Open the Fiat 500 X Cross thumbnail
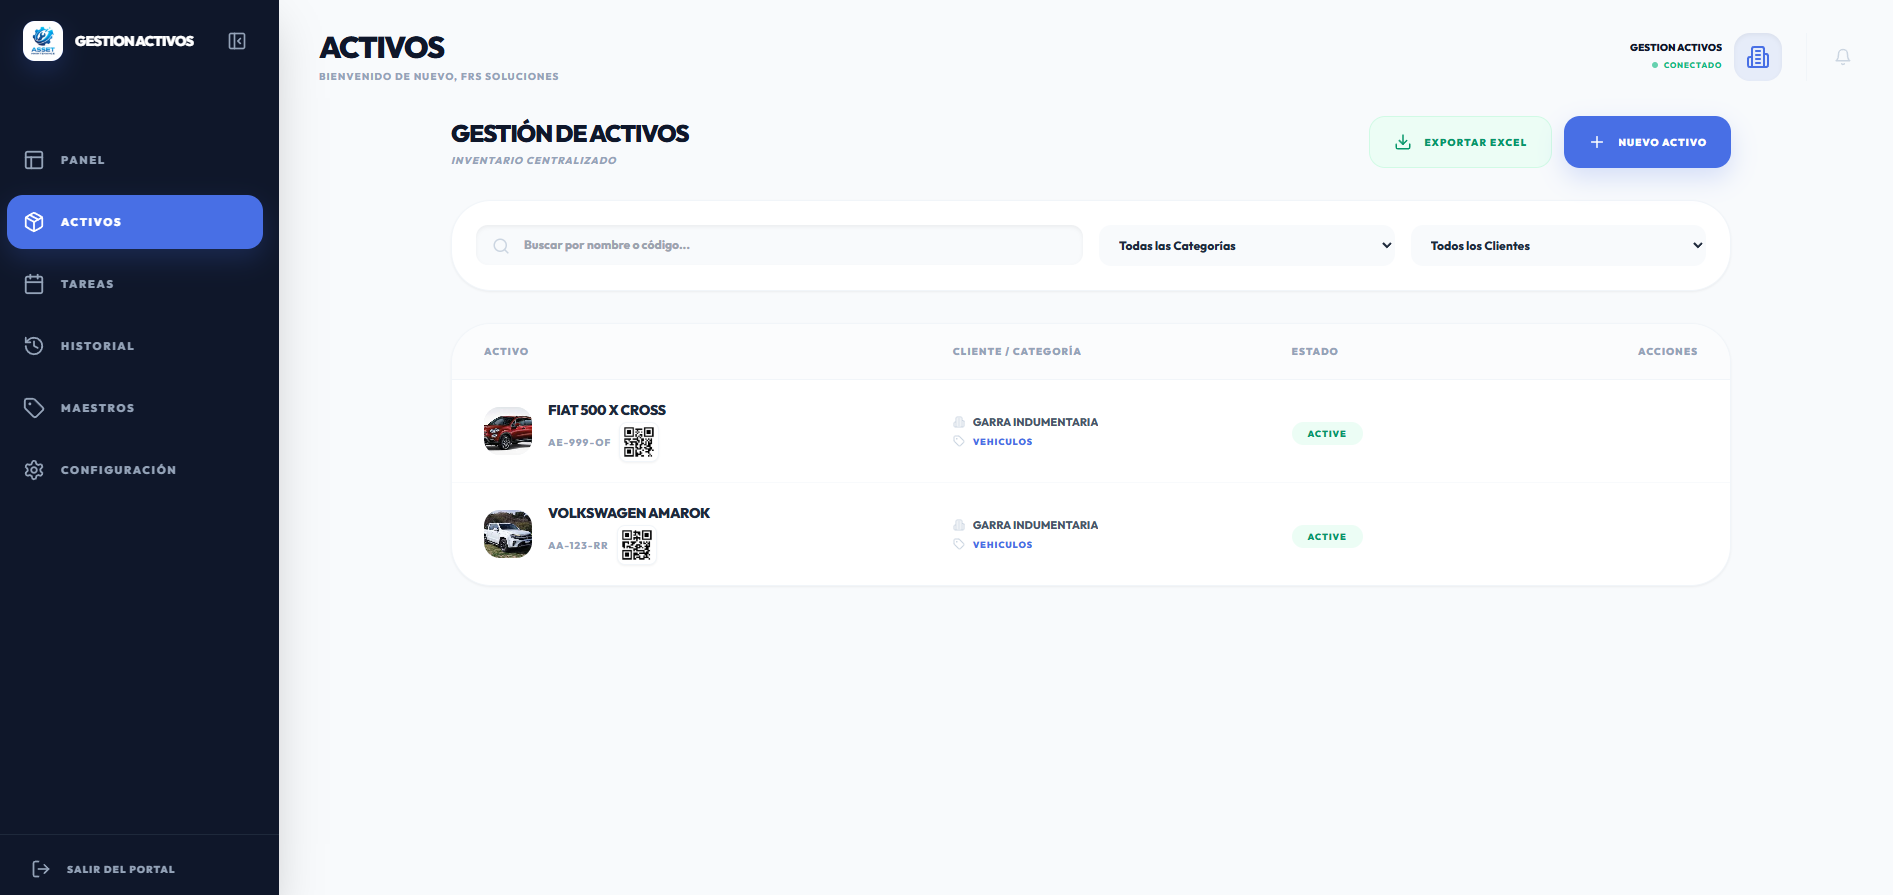Image resolution: width=1893 pixels, height=895 pixels. [x=508, y=431]
